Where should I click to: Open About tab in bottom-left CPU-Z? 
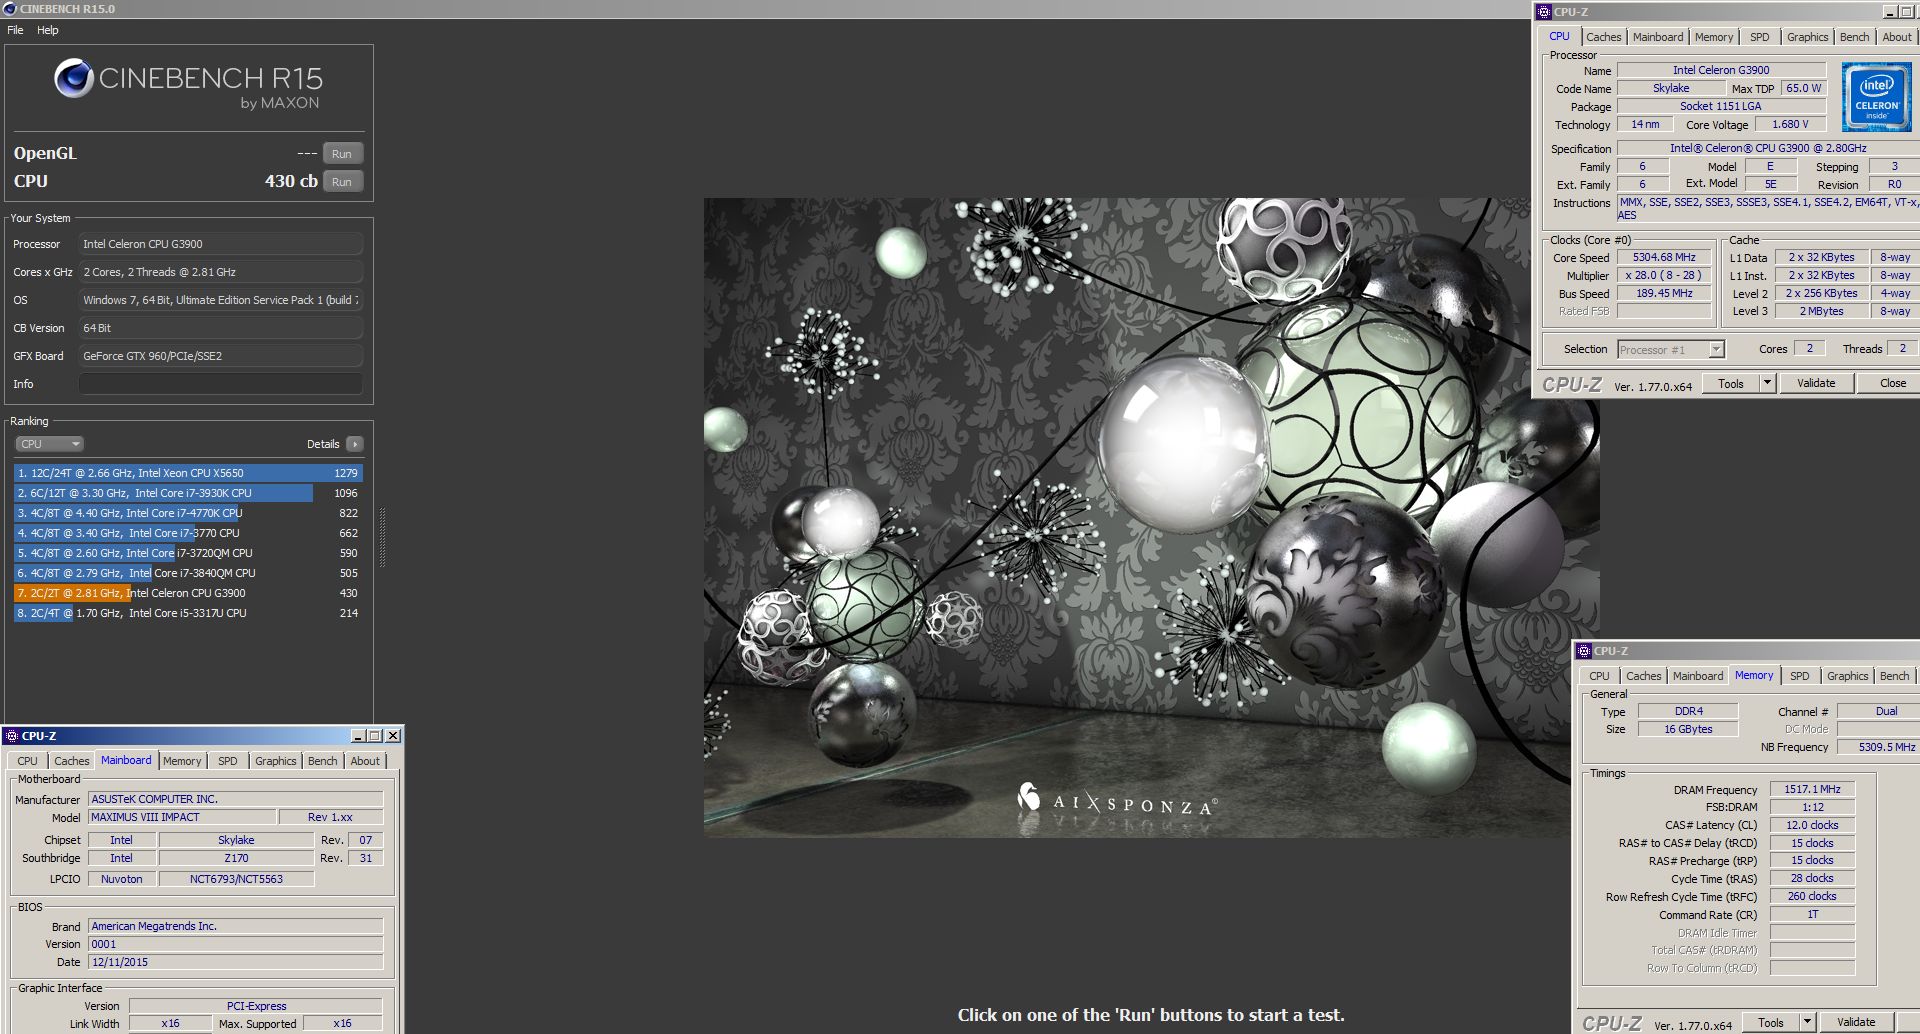coord(365,761)
